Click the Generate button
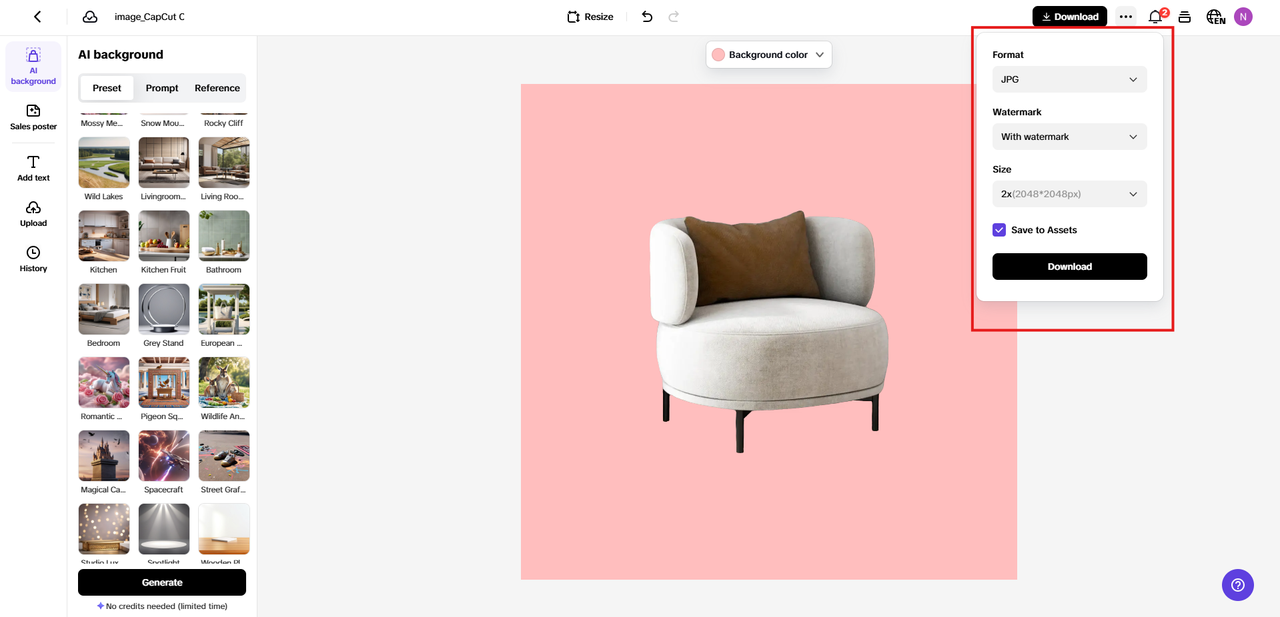Image resolution: width=1280 pixels, height=617 pixels. coord(162,582)
